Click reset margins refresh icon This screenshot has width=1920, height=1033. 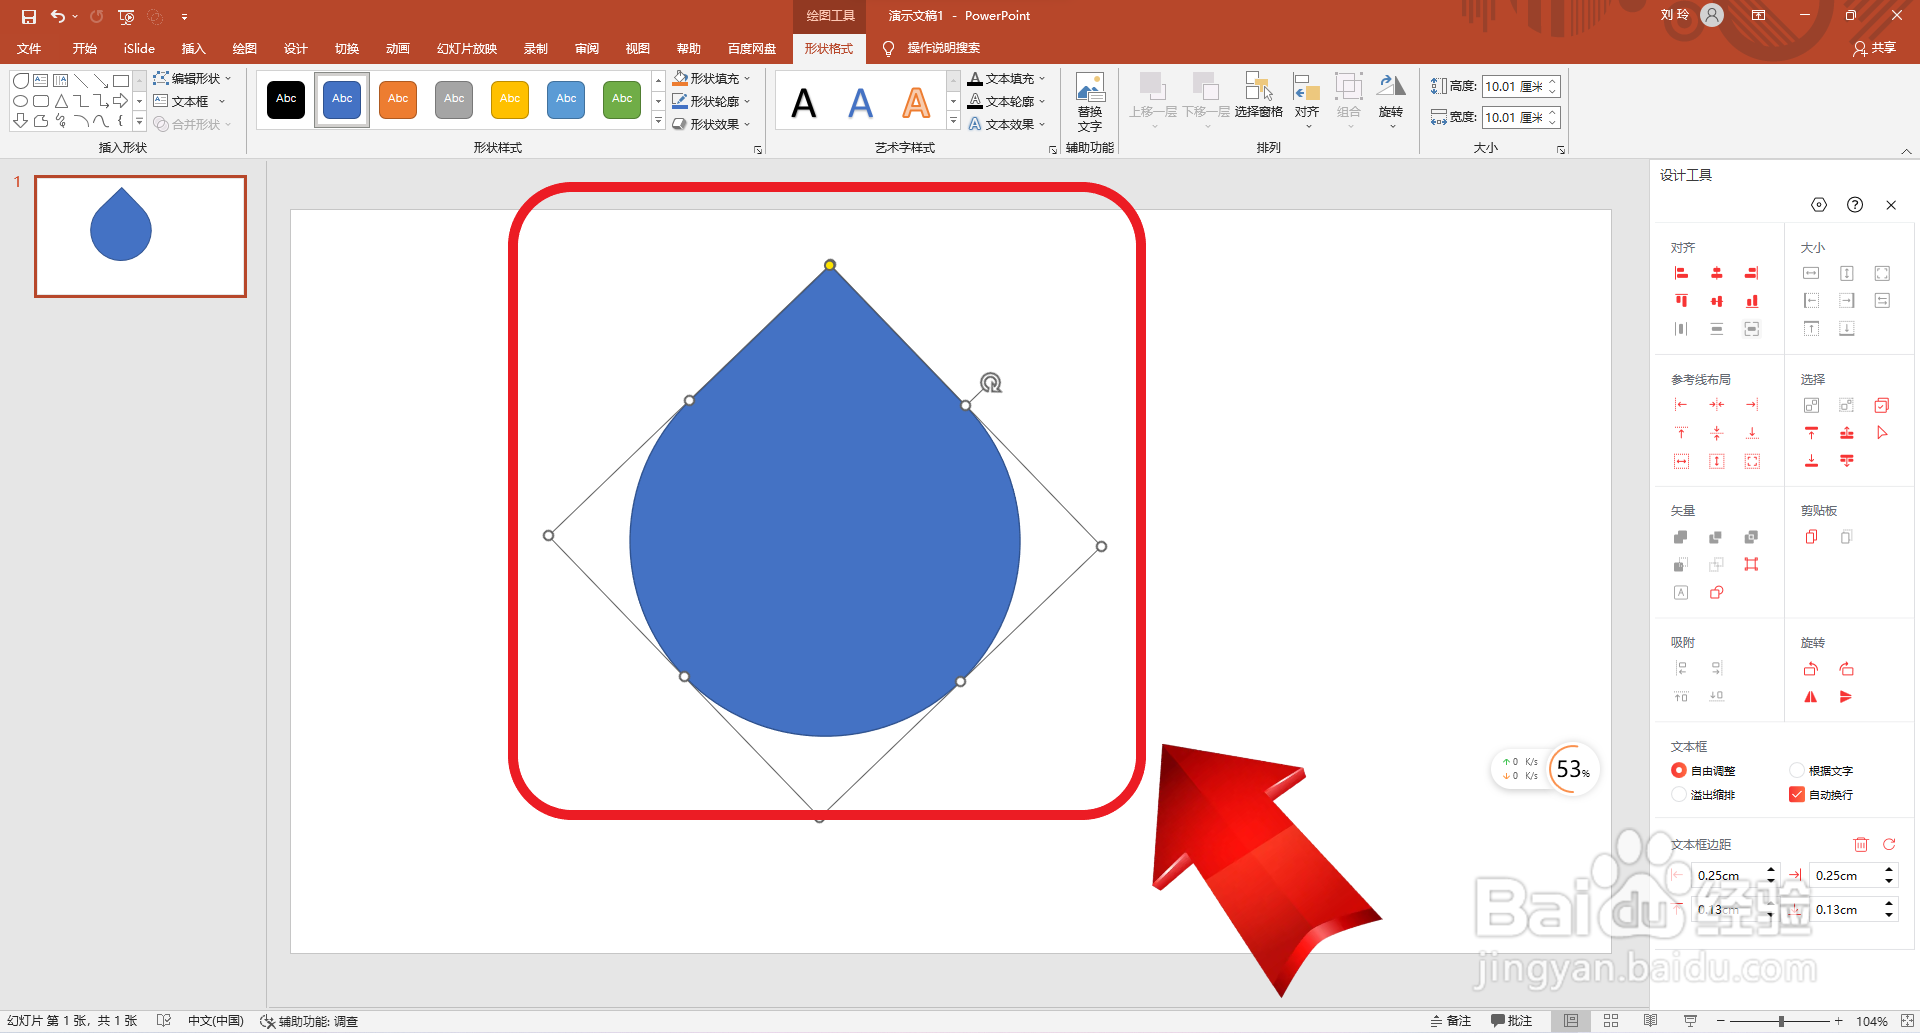click(1889, 845)
